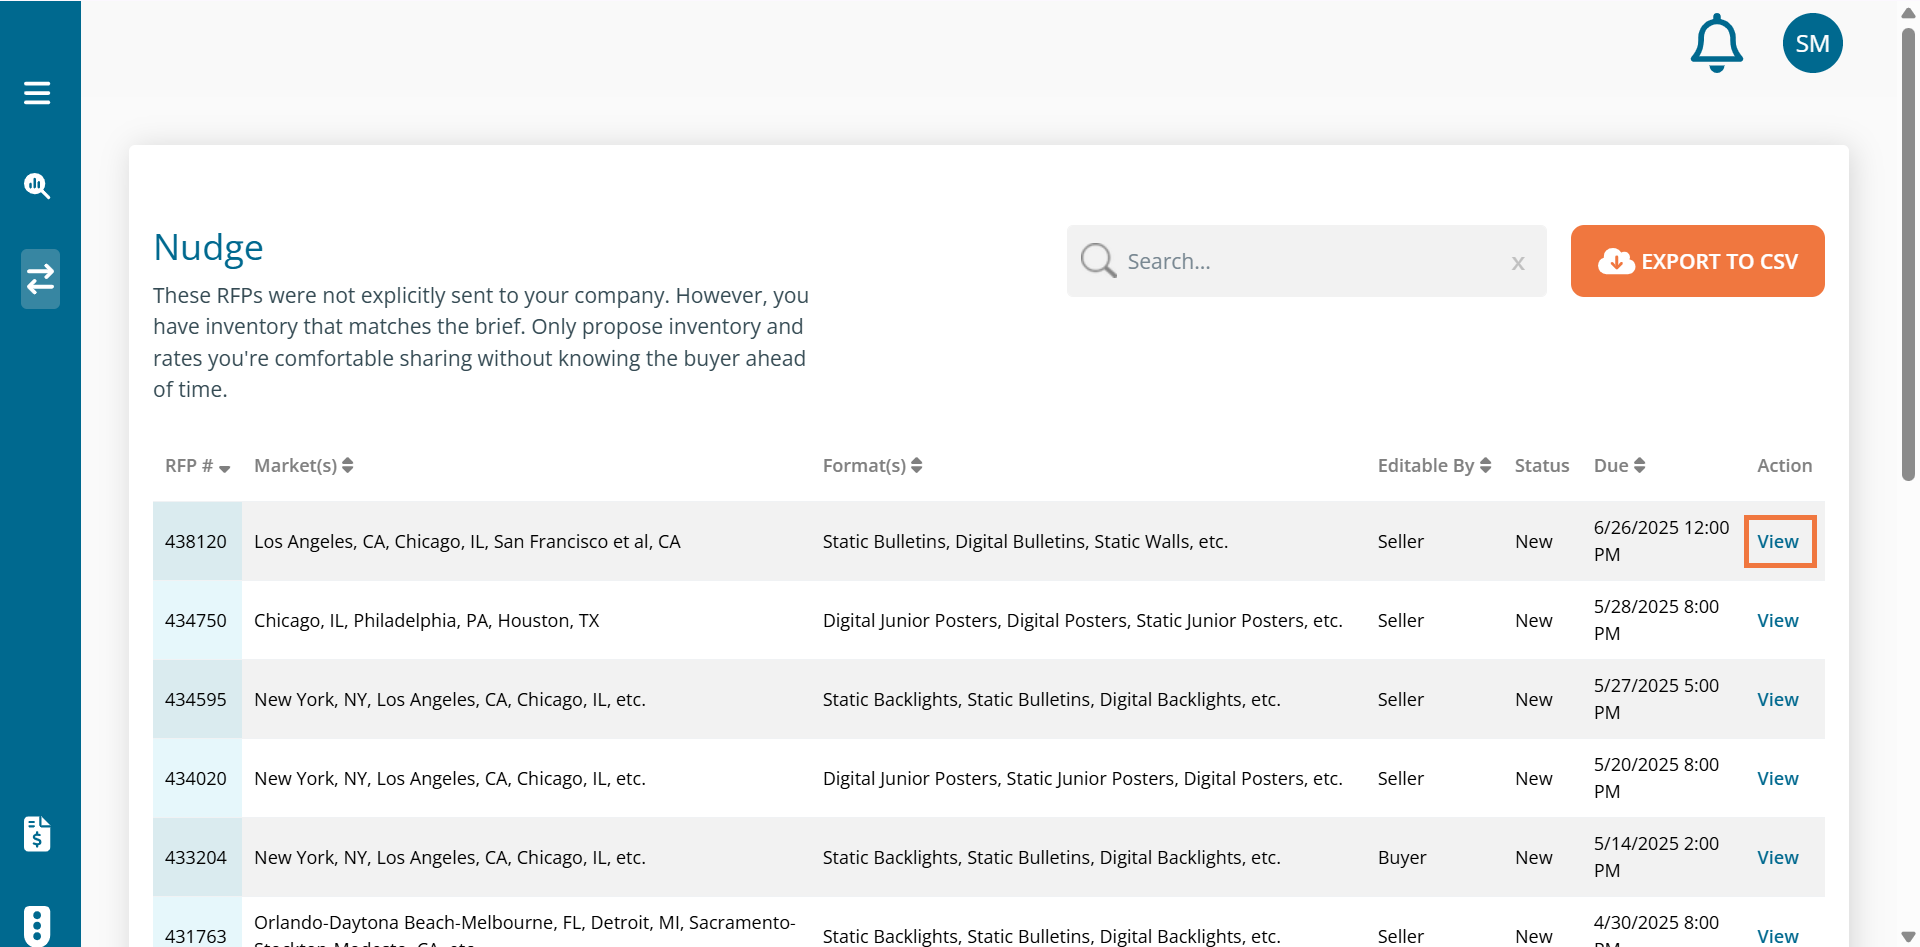Viewport: 1920px width, 947px height.
Task: Open the invoice dollar document sidebar icon
Action: point(37,833)
